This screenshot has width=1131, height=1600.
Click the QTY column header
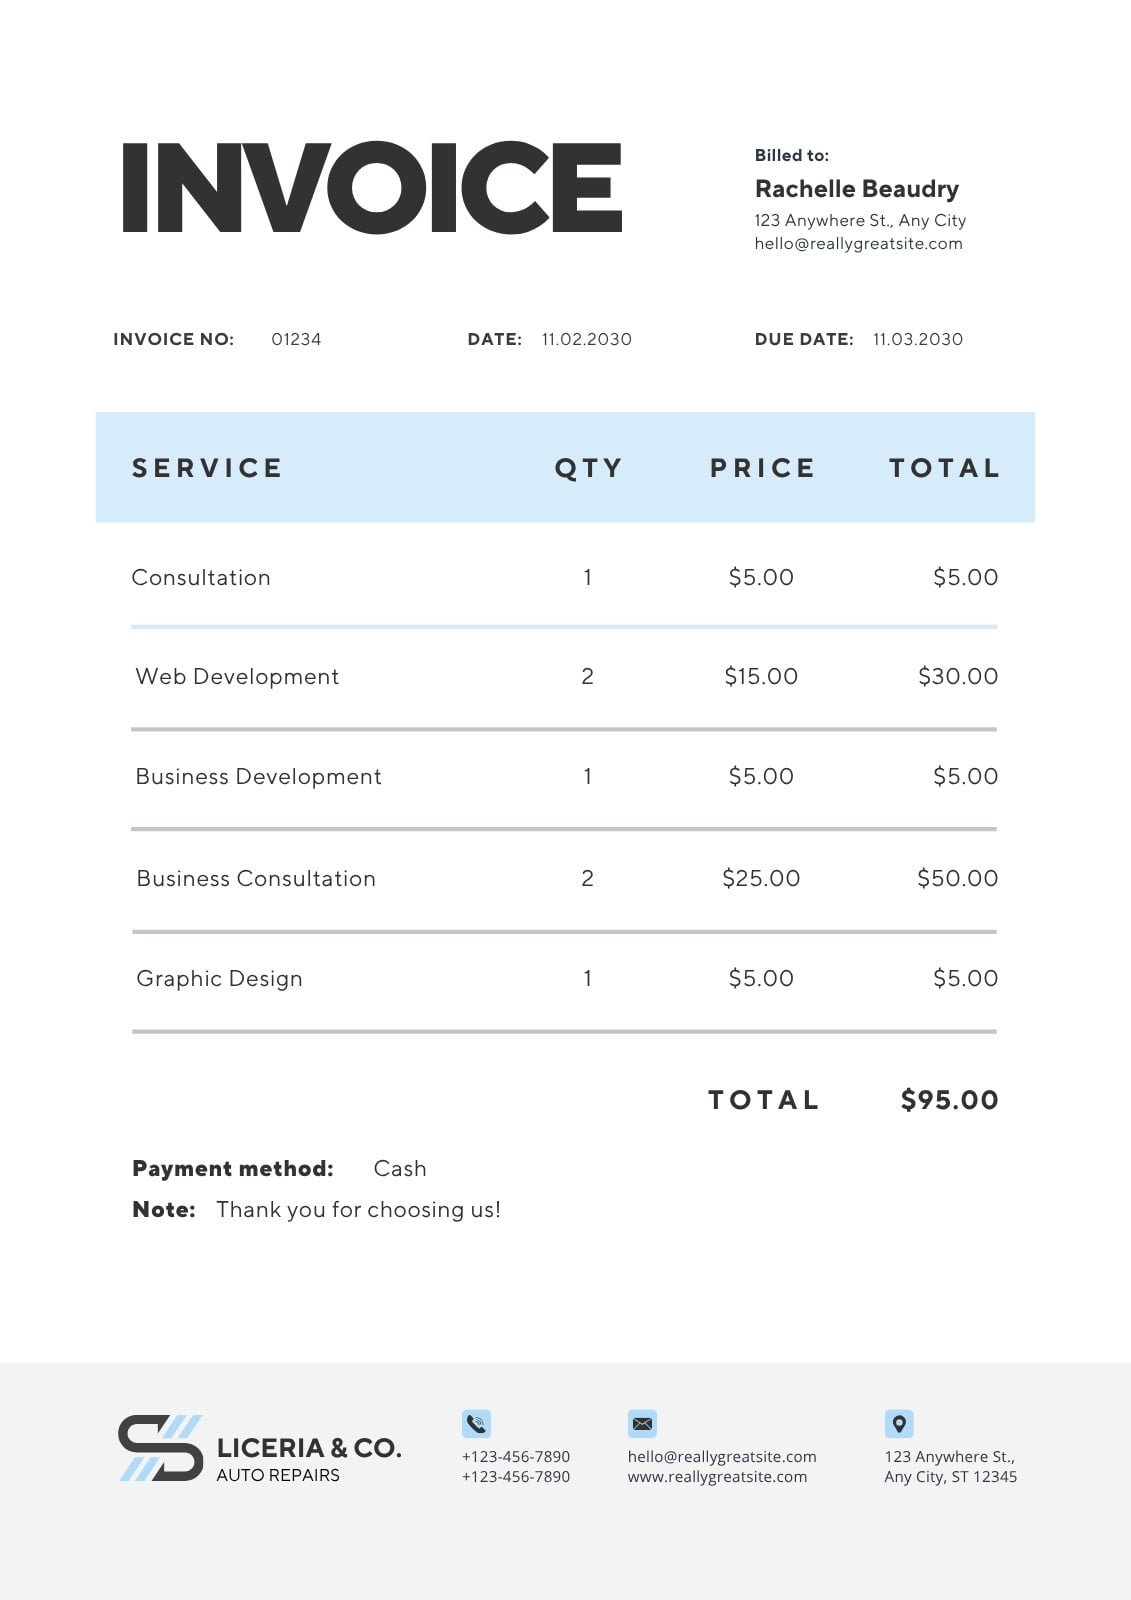click(x=589, y=468)
